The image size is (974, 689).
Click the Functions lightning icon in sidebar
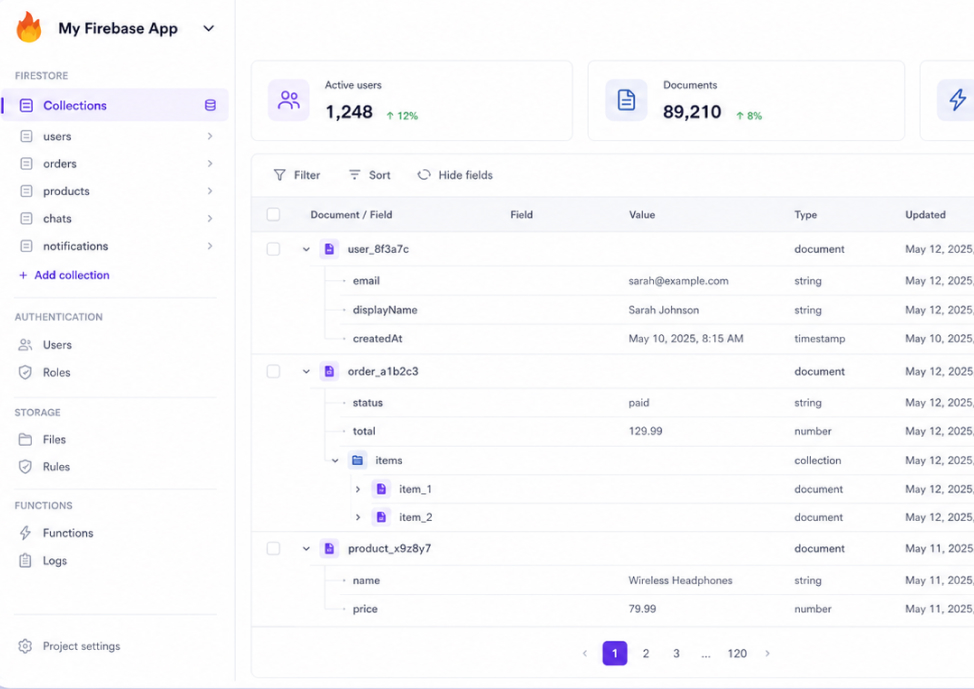(25, 533)
